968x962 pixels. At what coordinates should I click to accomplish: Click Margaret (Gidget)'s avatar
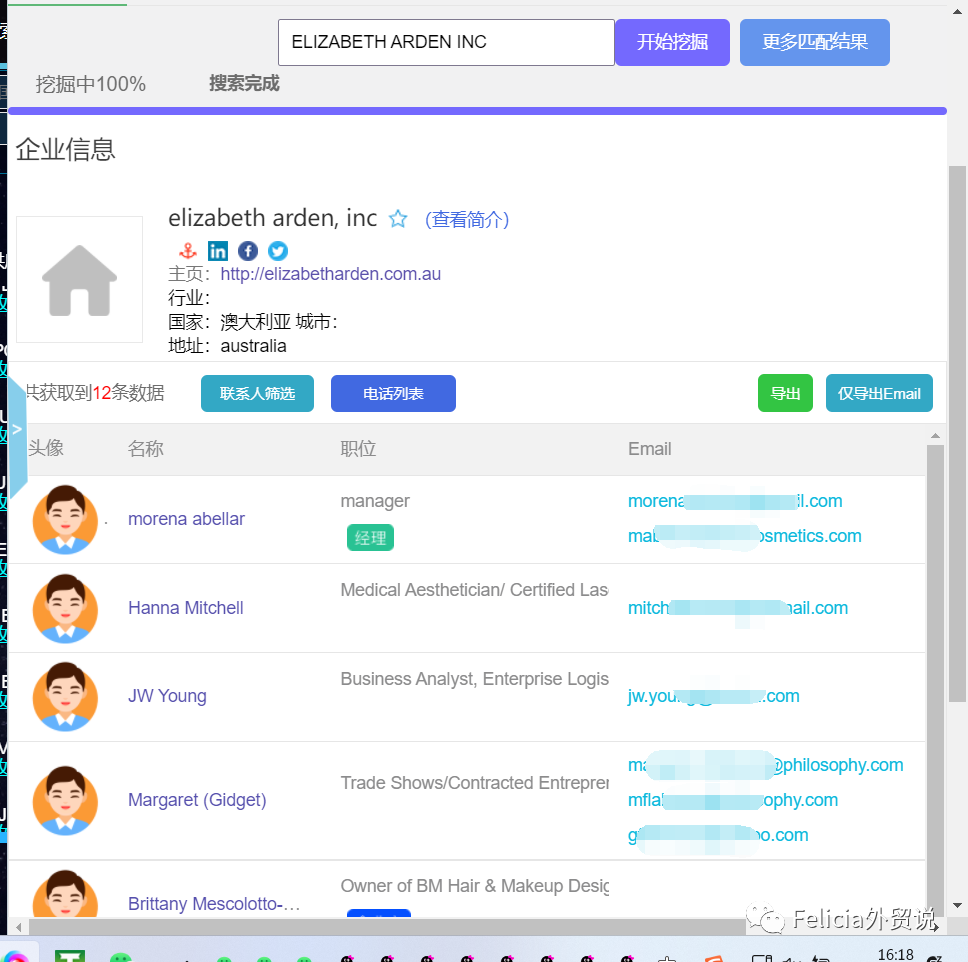point(65,800)
